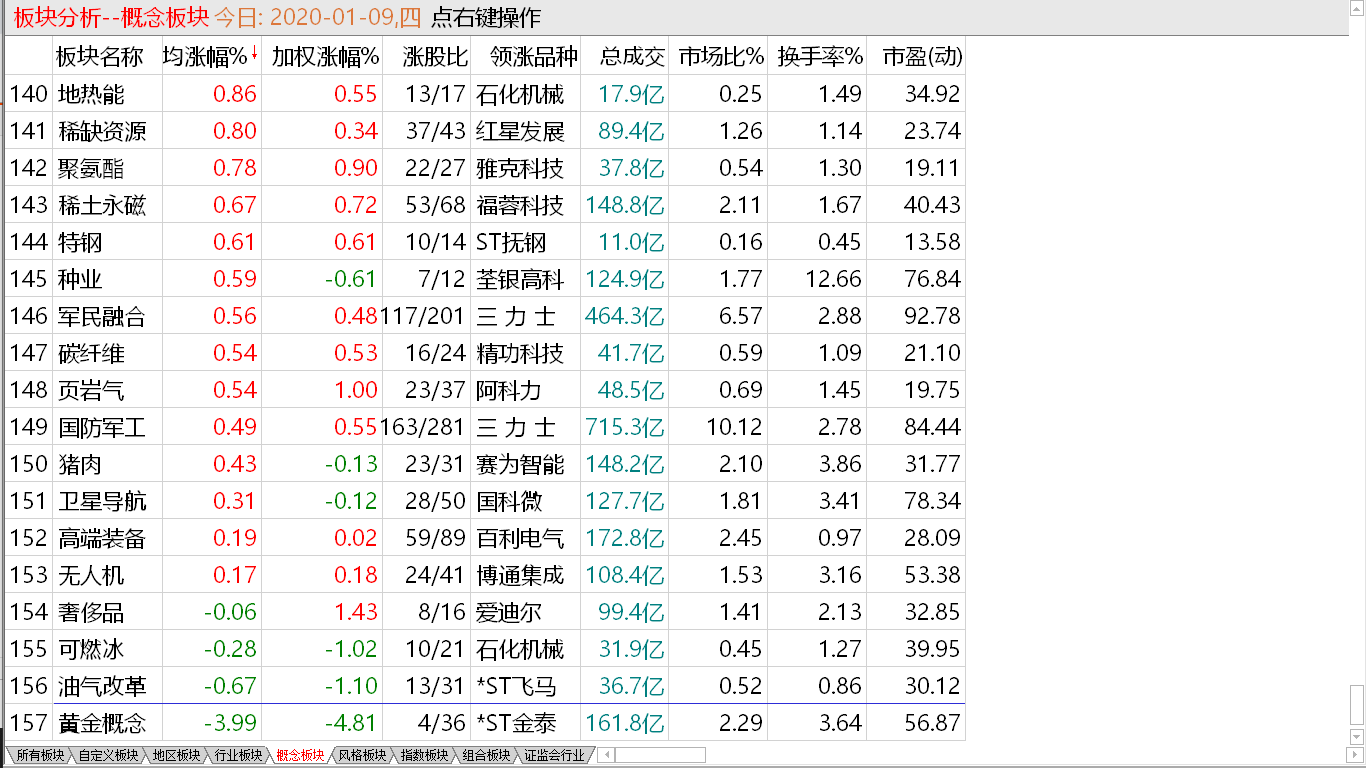
Task: Switch to the 所有板块 tab
Action: [39, 755]
